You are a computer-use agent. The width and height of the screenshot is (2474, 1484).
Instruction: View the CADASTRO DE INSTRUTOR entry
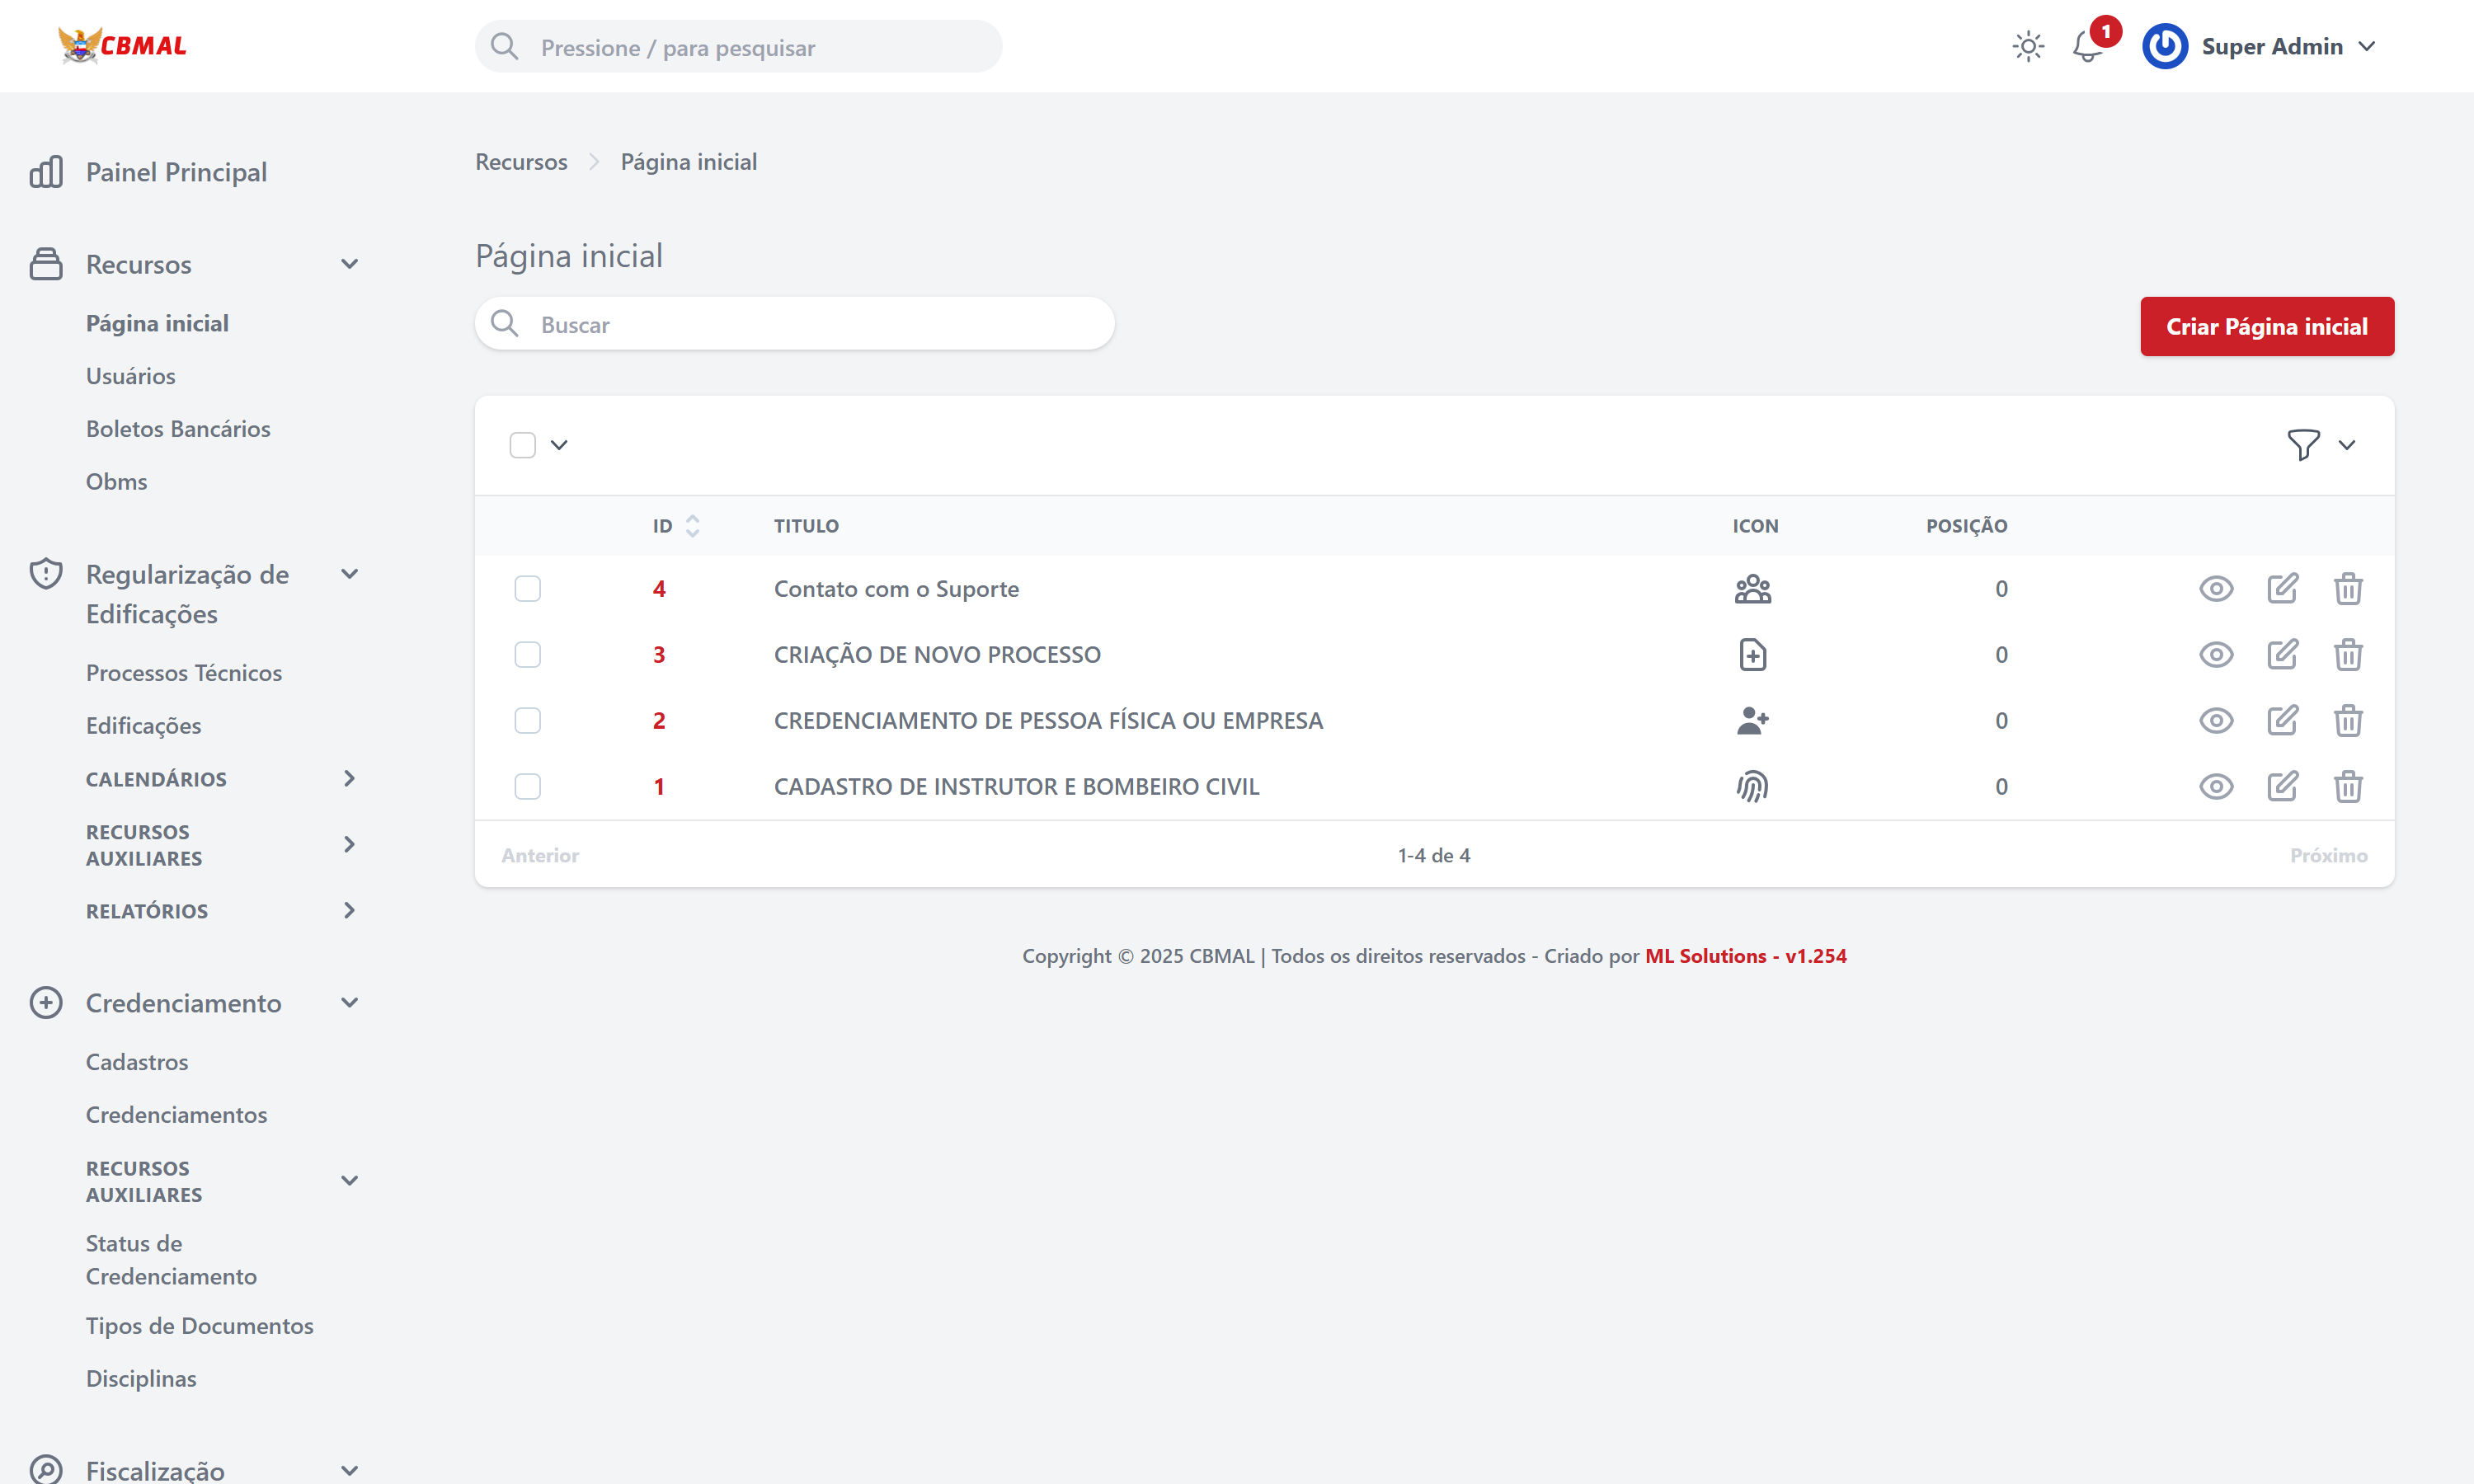point(2216,787)
